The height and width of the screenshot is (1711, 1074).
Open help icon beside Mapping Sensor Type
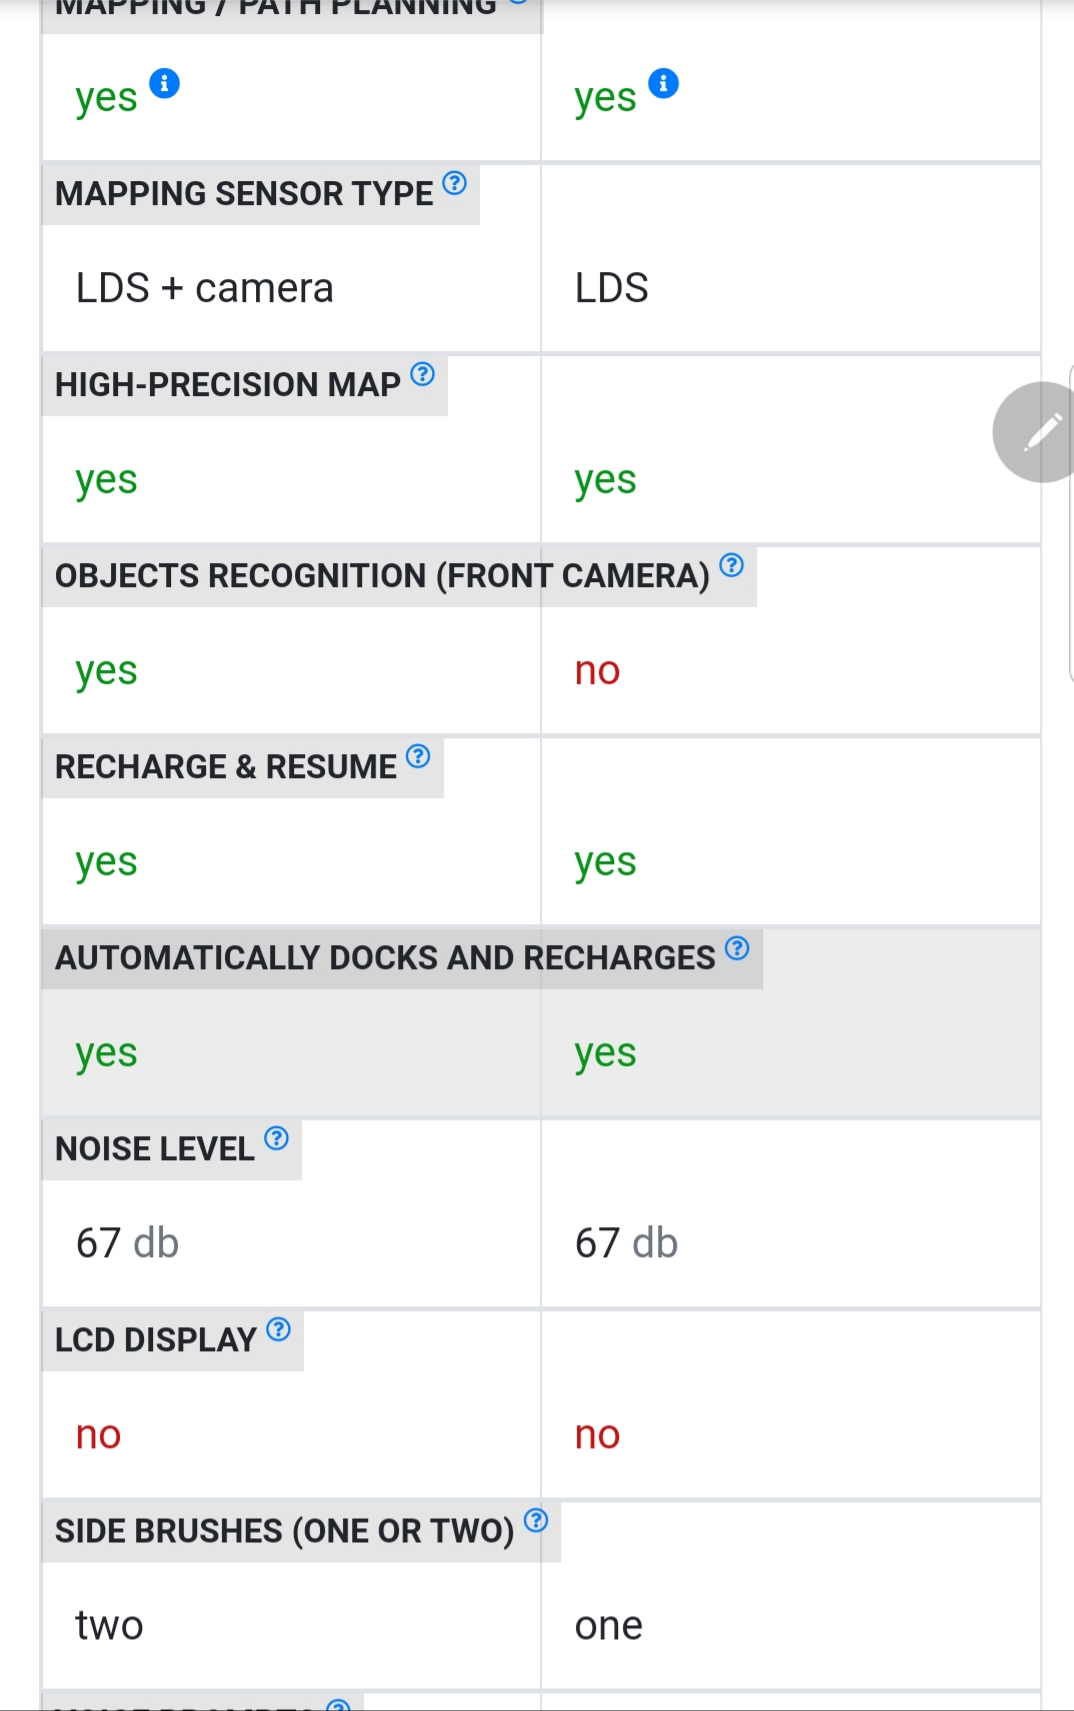point(454,183)
